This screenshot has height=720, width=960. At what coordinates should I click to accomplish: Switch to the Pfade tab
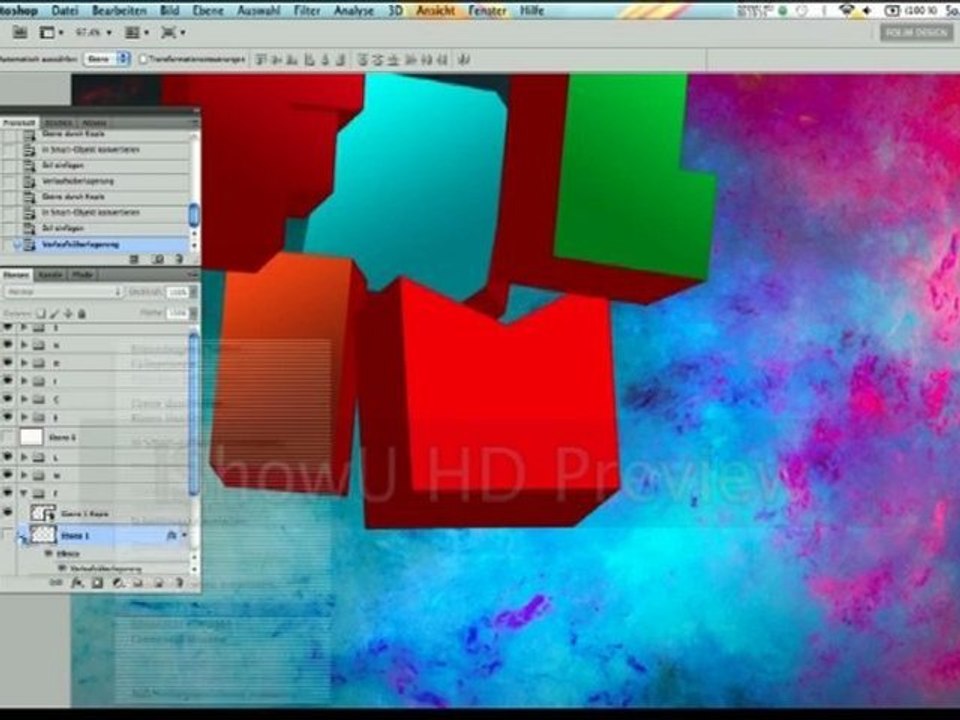pyautogui.click(x=83, y=275)
